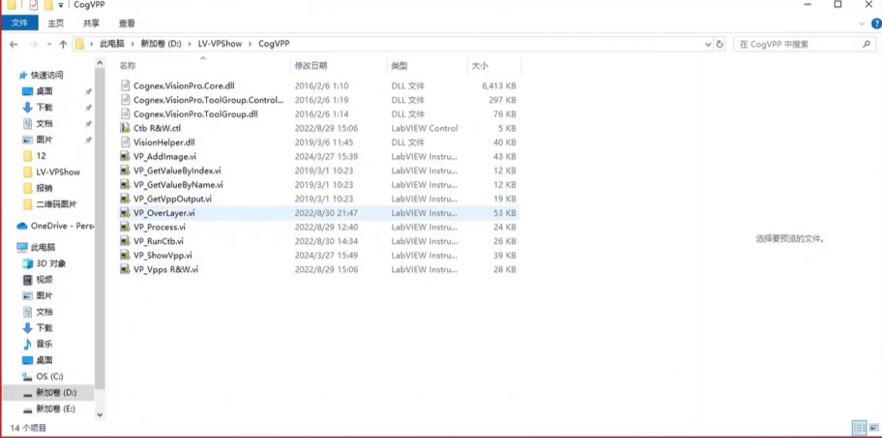Open the 共享 ribbon tab
The image size is (882, 438).
click(91, 23)
